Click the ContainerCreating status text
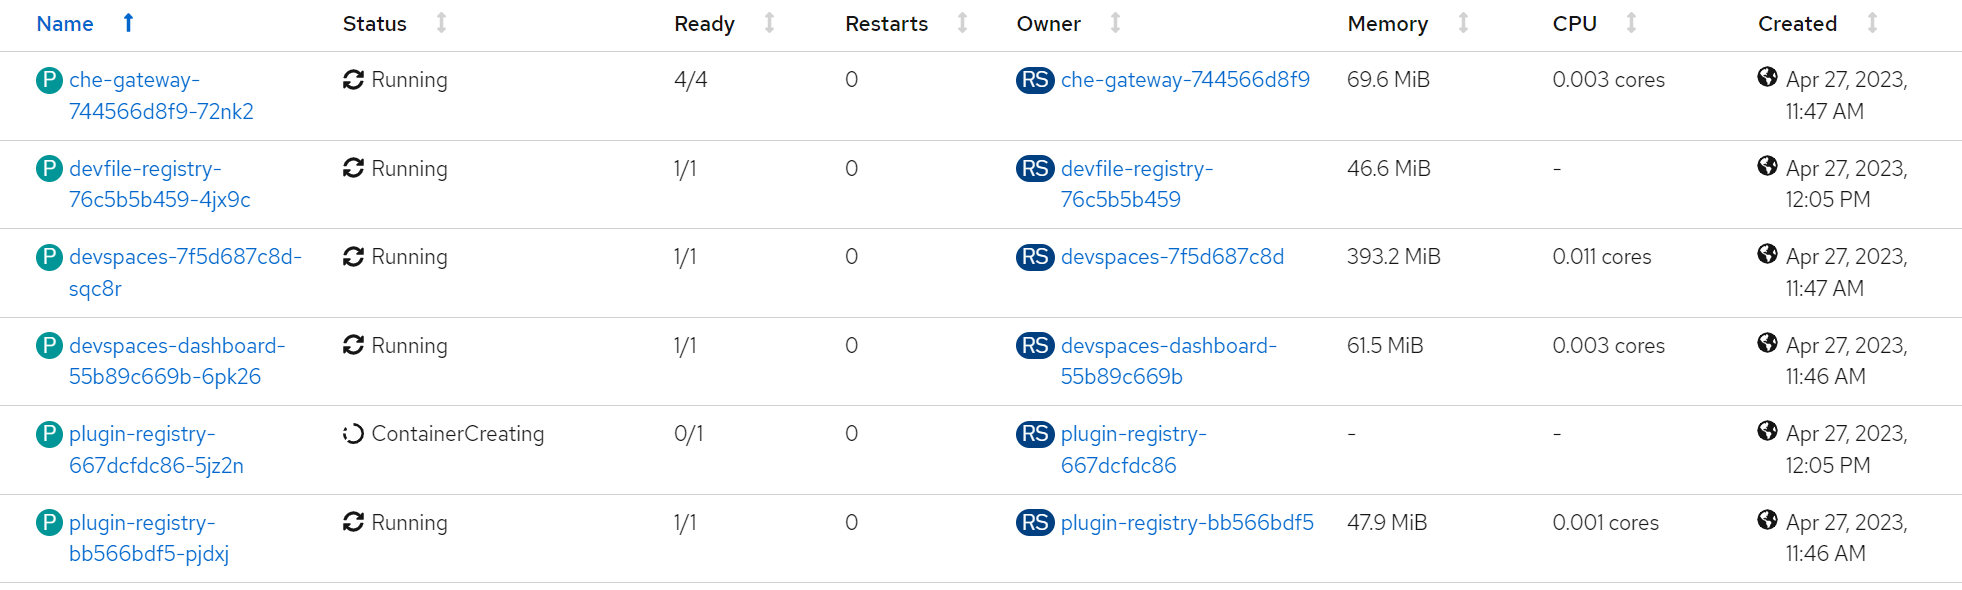This screenshot has width=1962, height=590. coord(458,434)
